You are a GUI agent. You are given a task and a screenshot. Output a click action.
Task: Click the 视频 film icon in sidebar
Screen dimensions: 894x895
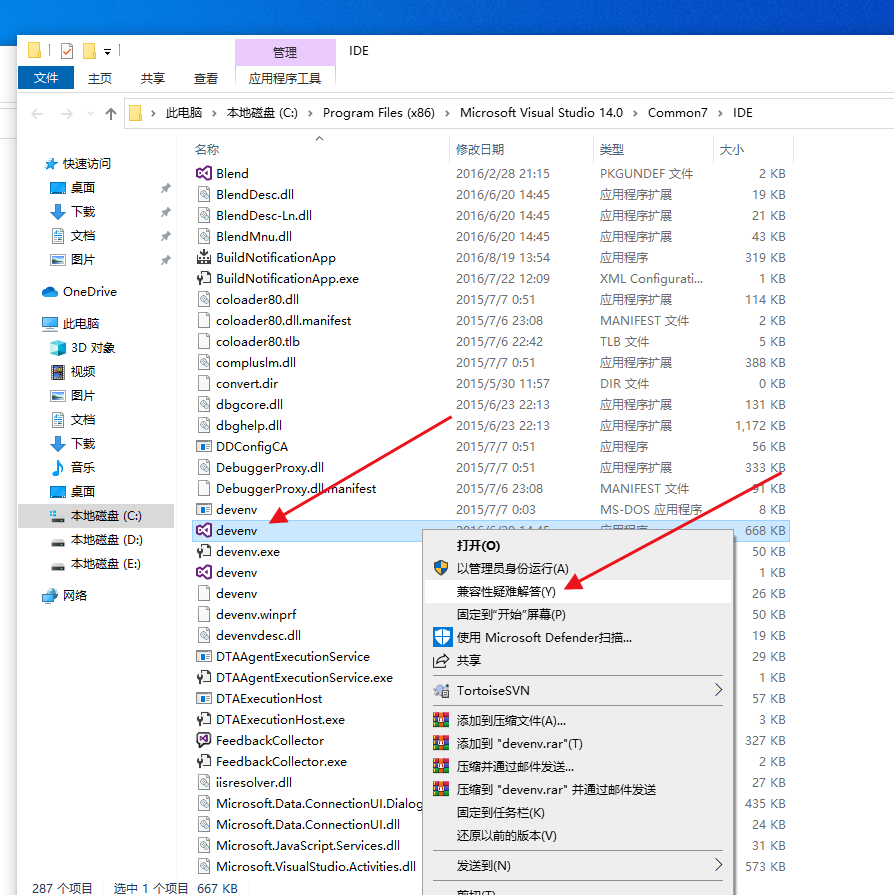coord(58,372)
